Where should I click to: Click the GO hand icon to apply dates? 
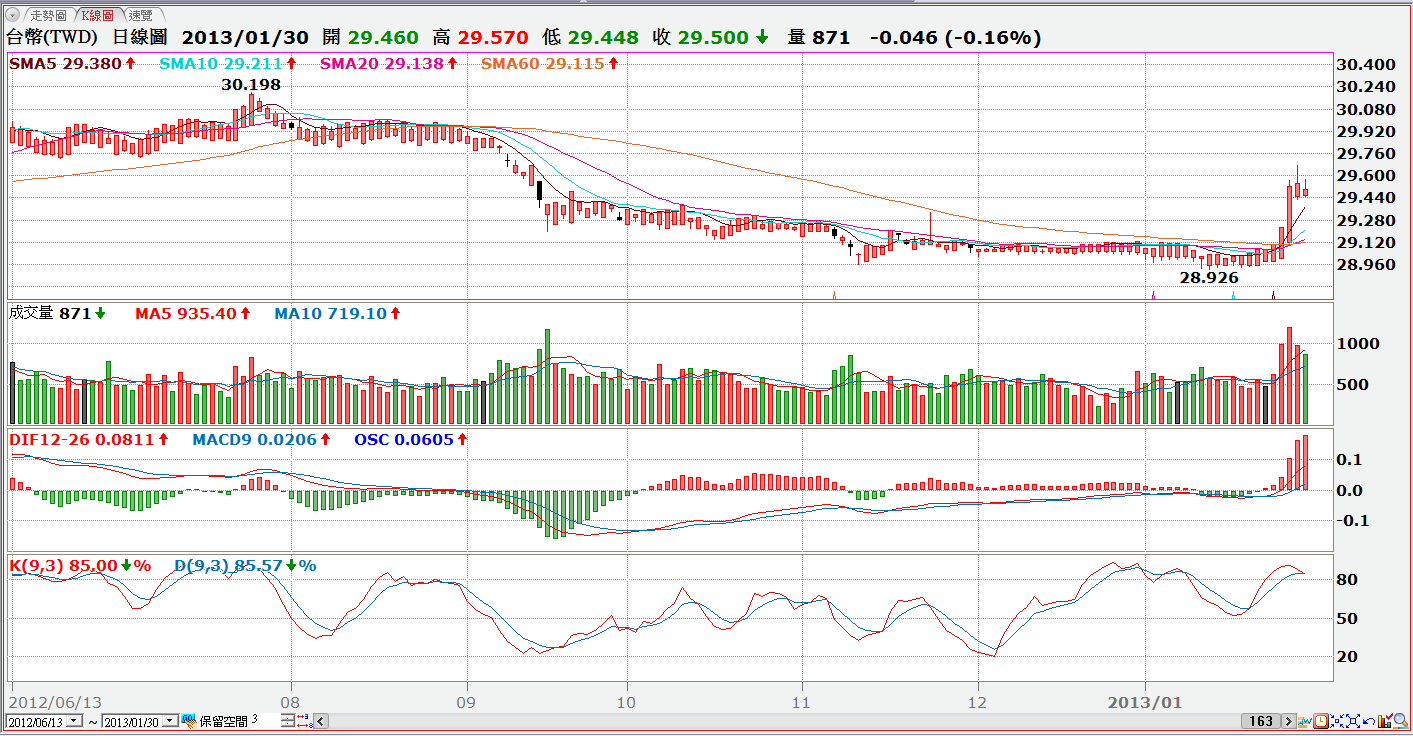point(189,721)
